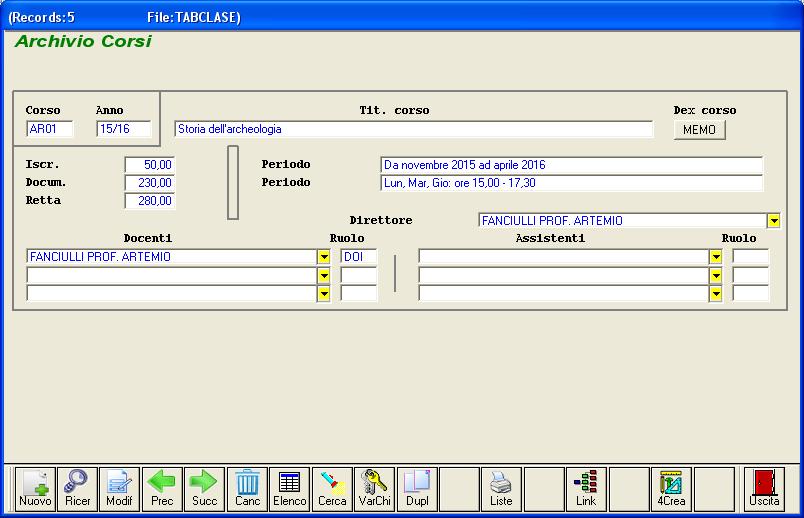Viewport: 804px width, 518px height.
Task: Click the Ruolo field containing DOI
Action: (x=358, y=256)
